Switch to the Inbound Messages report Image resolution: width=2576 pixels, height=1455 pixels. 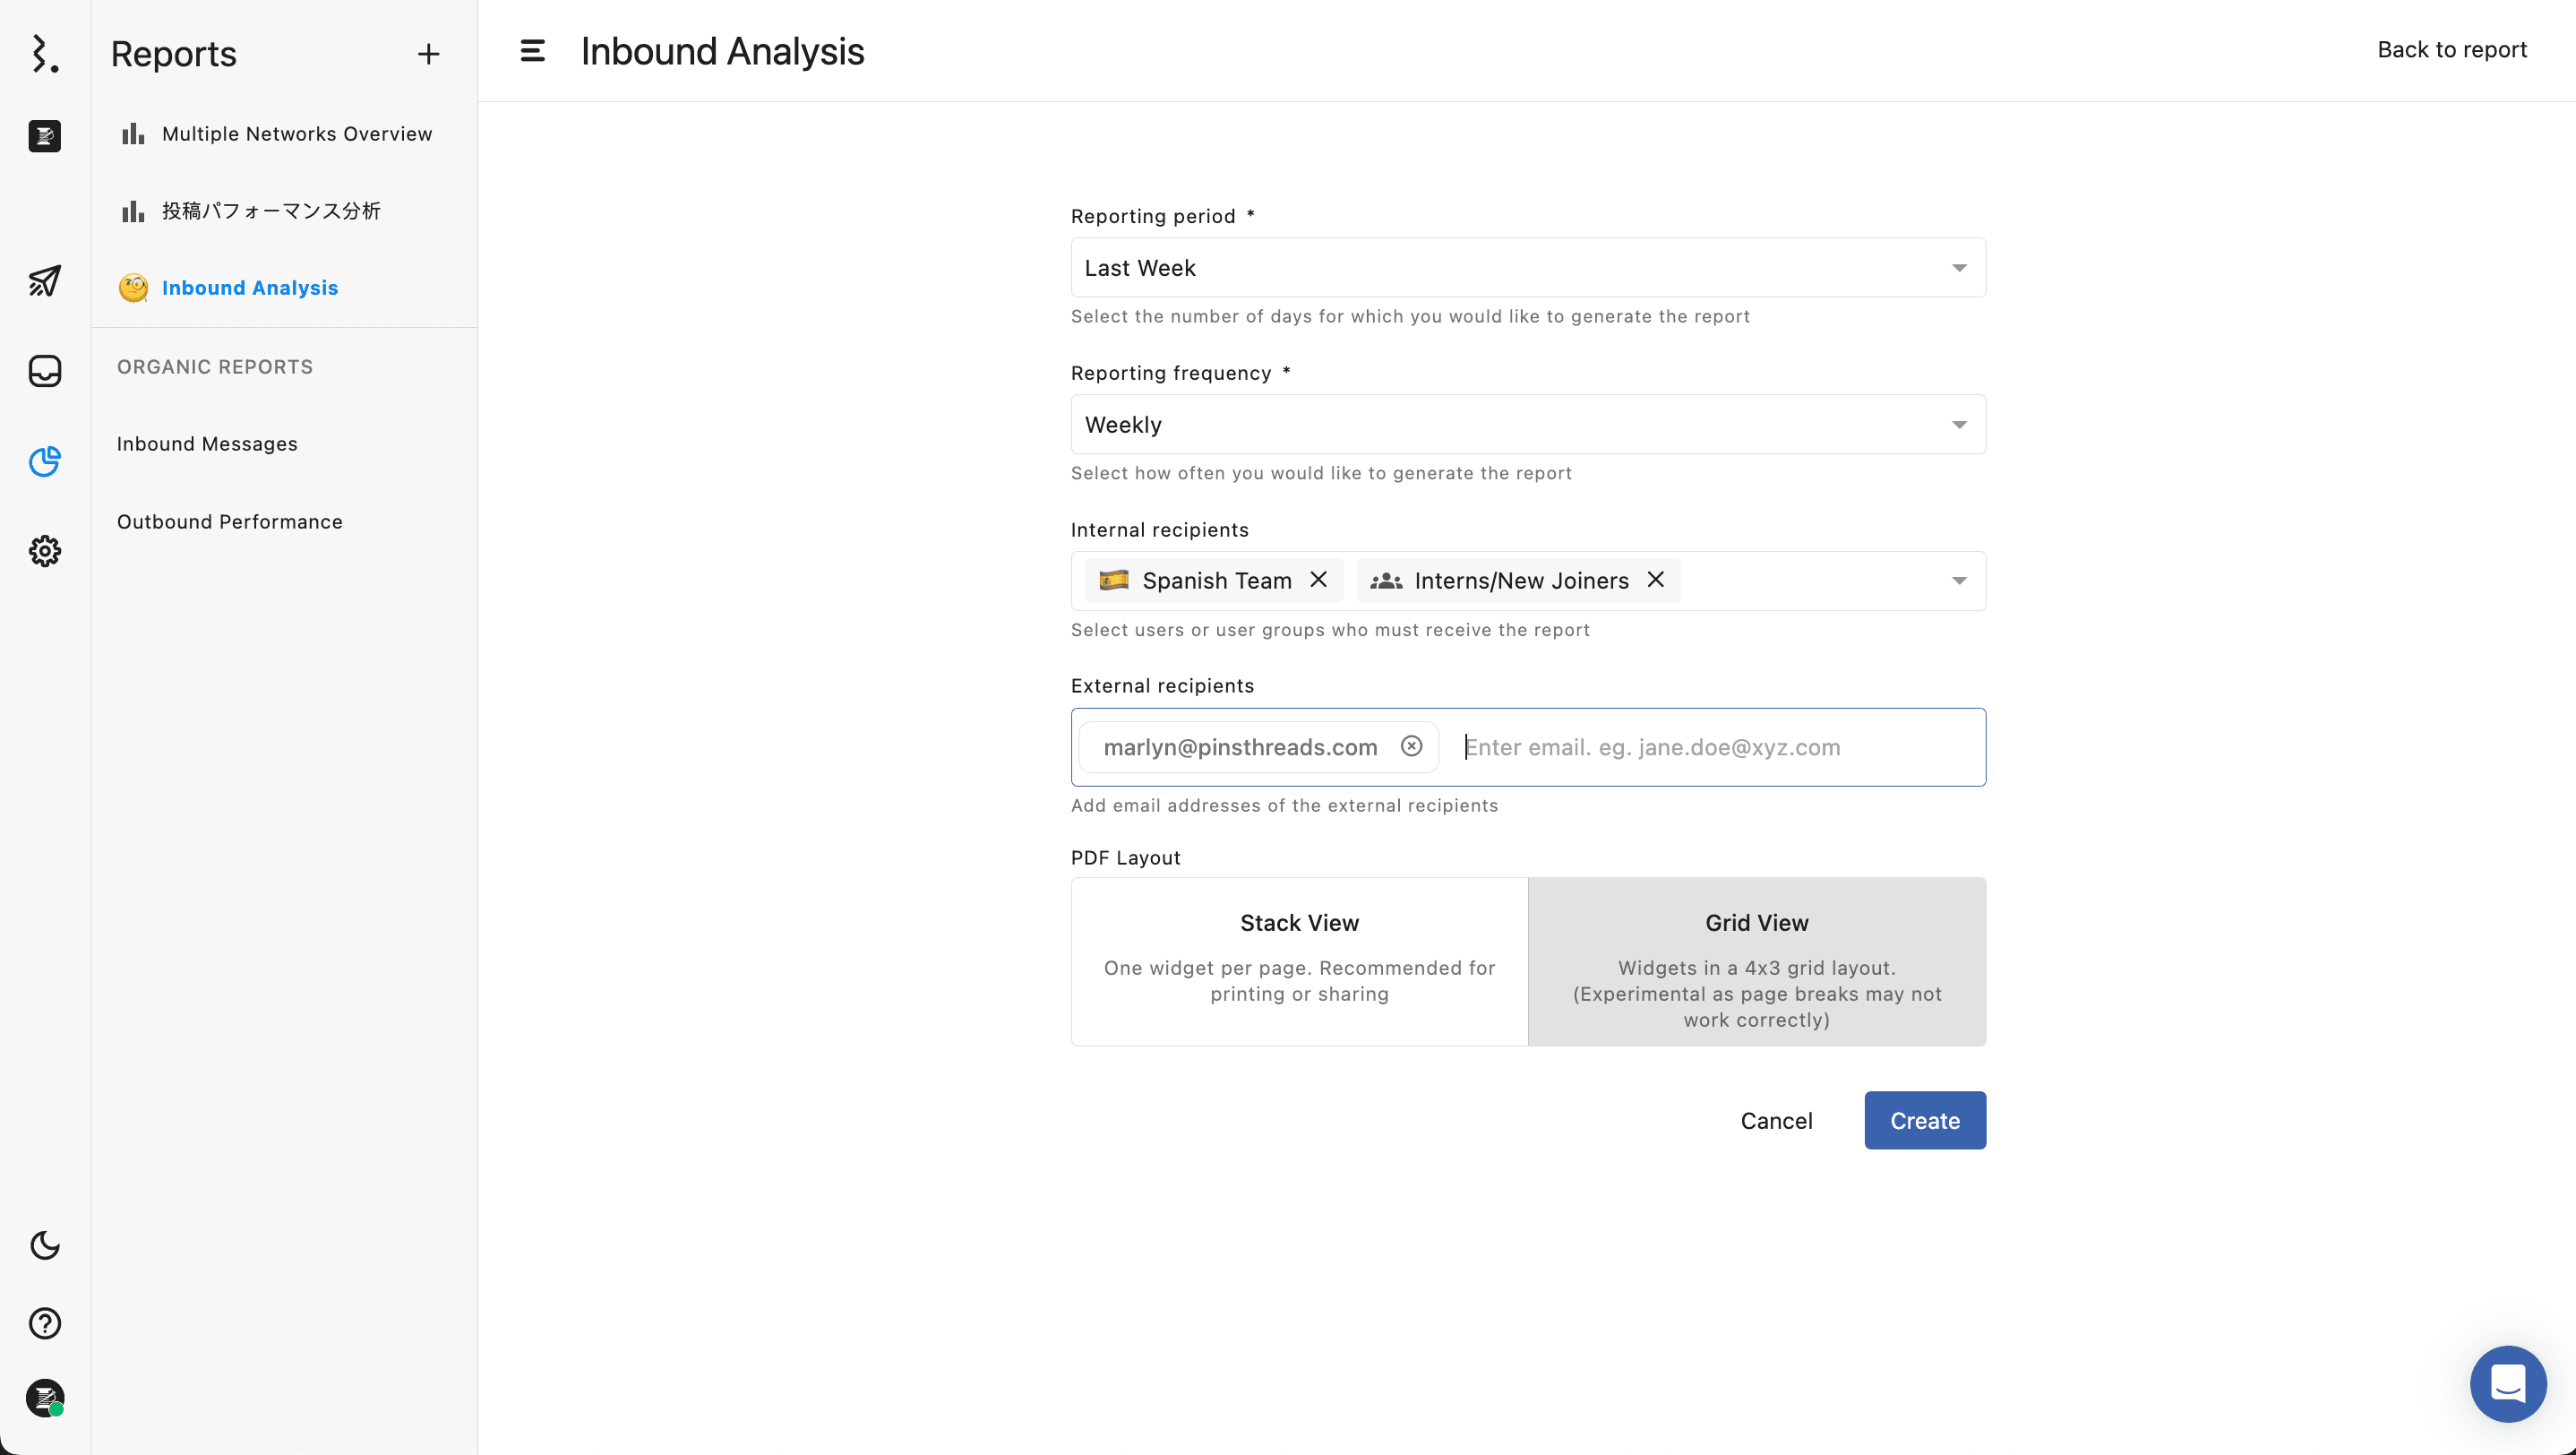207,443
